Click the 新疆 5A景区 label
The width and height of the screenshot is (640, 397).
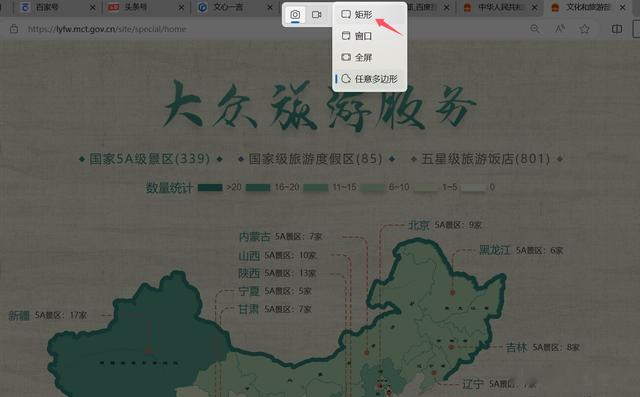click(x=48, y=315)
